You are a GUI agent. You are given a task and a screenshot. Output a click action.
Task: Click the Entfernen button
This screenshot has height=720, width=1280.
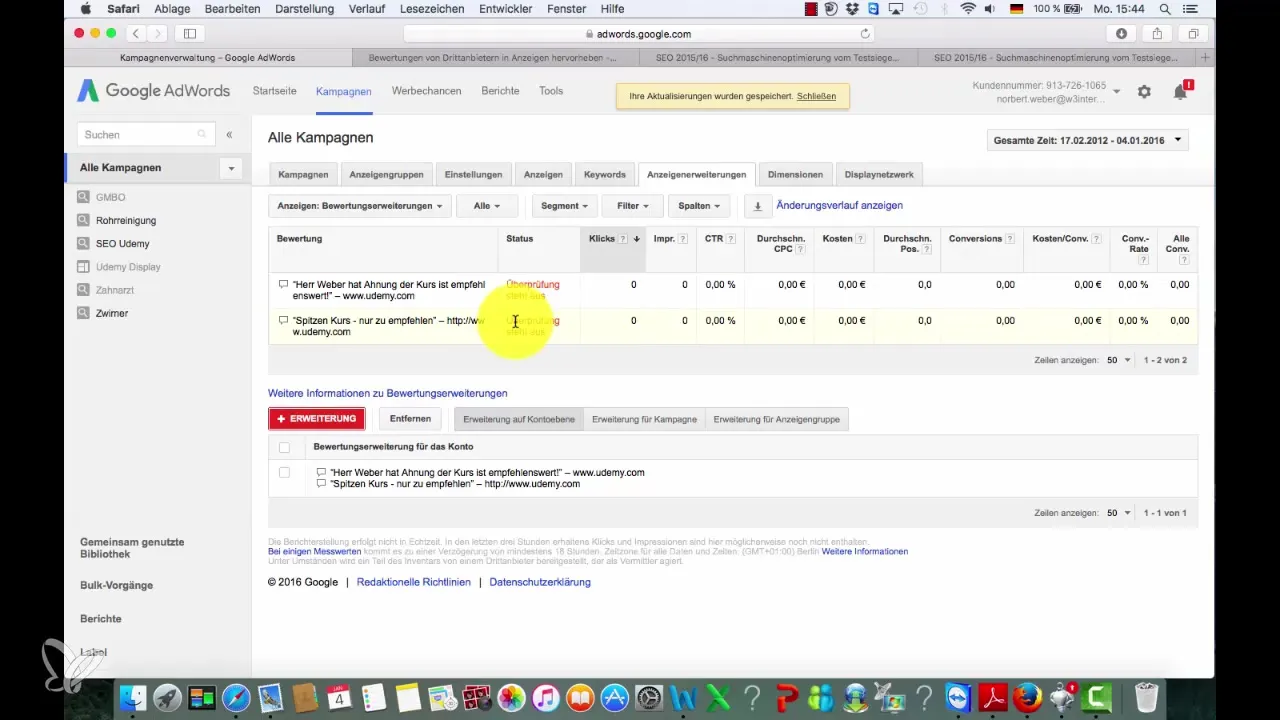tap(410, 419)
